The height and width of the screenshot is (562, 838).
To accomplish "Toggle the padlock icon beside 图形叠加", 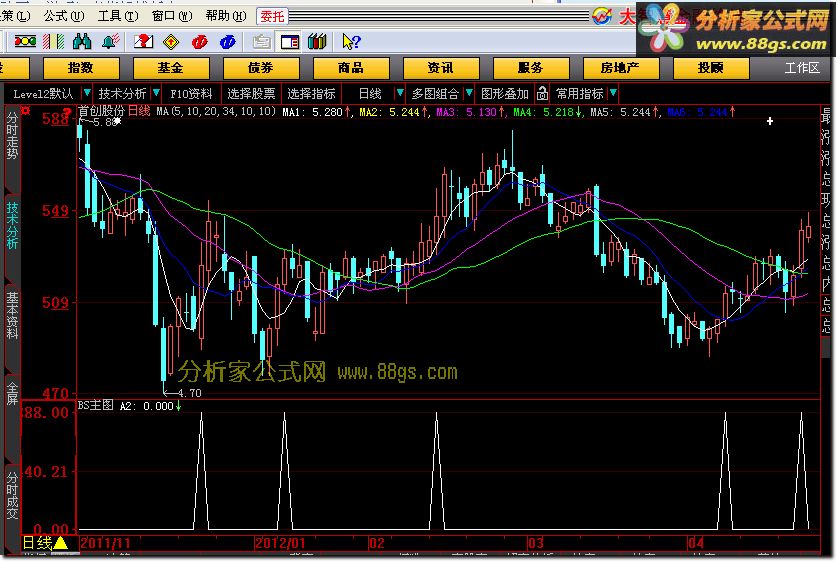I will (x=542, y=93).
